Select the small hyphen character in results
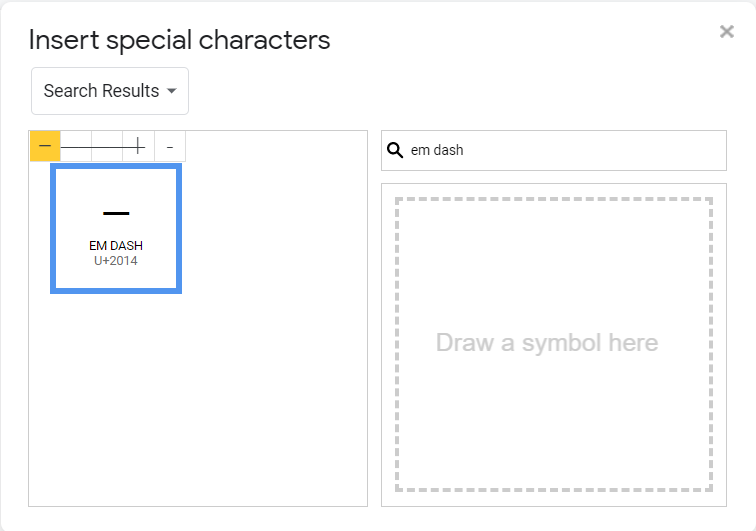The image size is (756, 531). coord(169,146)
